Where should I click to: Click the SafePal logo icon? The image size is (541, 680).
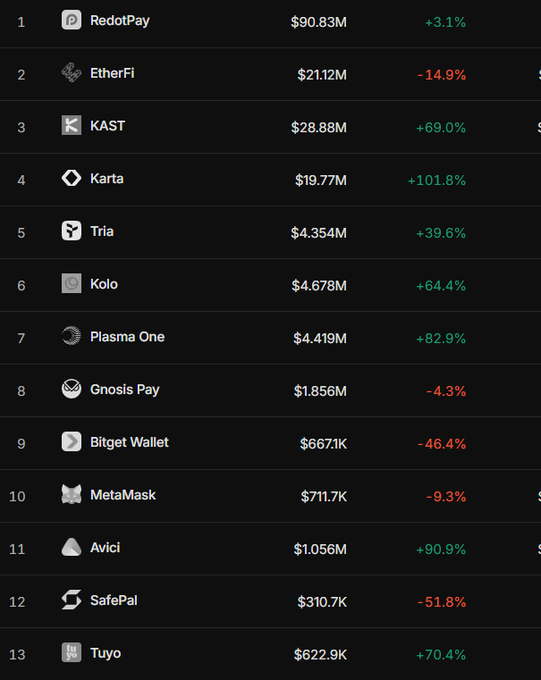click(71, 600)
